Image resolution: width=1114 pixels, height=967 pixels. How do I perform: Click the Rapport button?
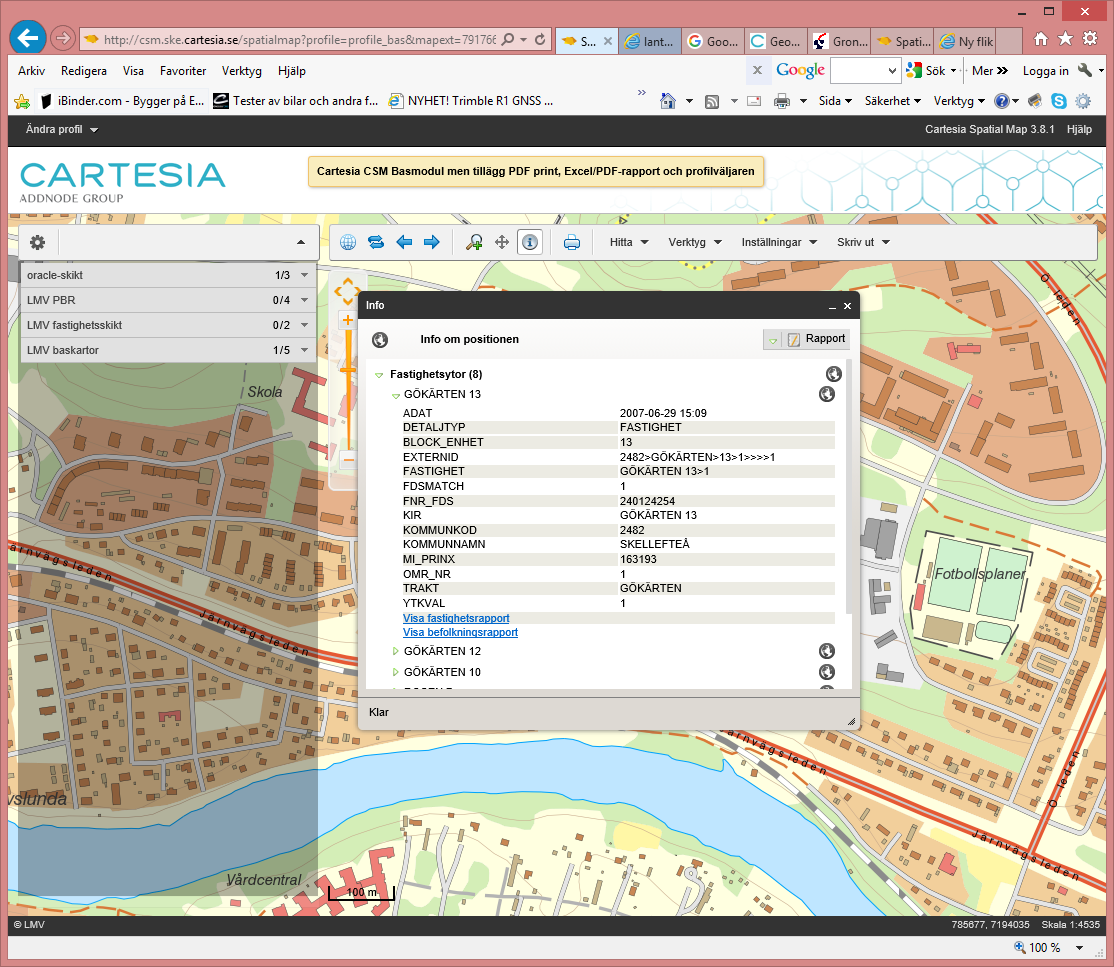(x=816, y=339)
